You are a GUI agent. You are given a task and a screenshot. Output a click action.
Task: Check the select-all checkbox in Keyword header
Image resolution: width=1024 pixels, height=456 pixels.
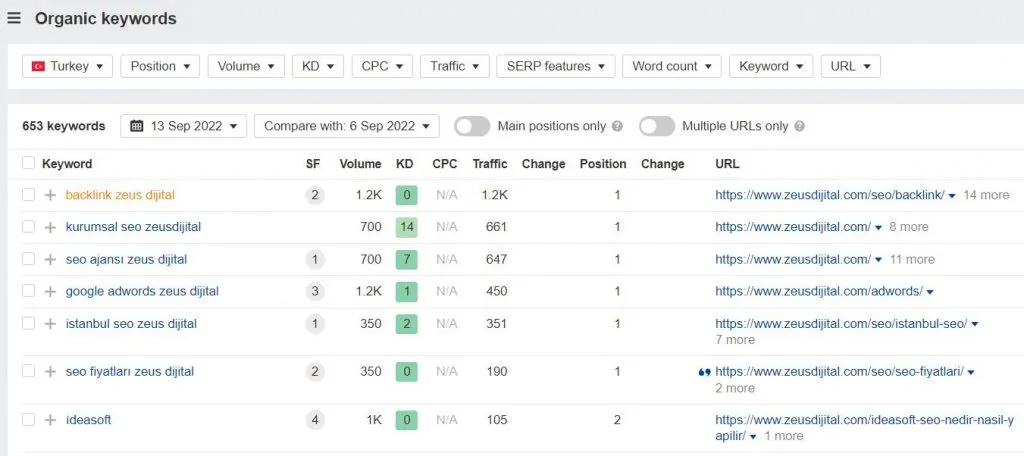coord(28,163)
